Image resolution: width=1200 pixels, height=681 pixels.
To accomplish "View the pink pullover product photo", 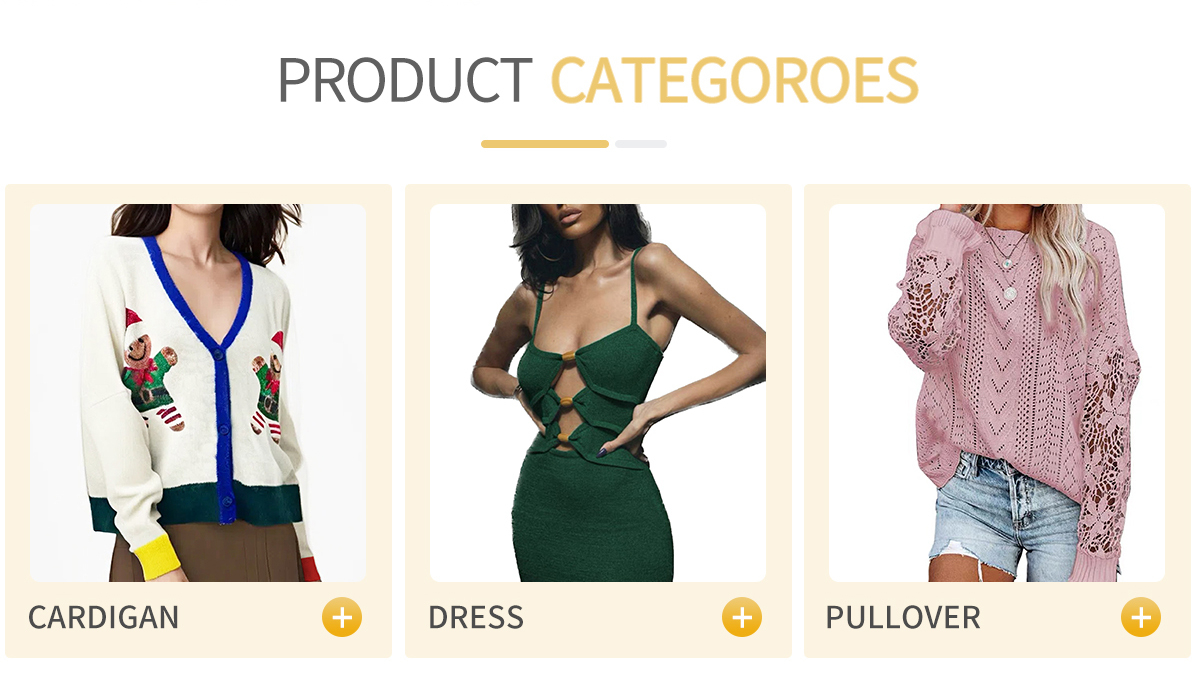I will tap(997, 393).
